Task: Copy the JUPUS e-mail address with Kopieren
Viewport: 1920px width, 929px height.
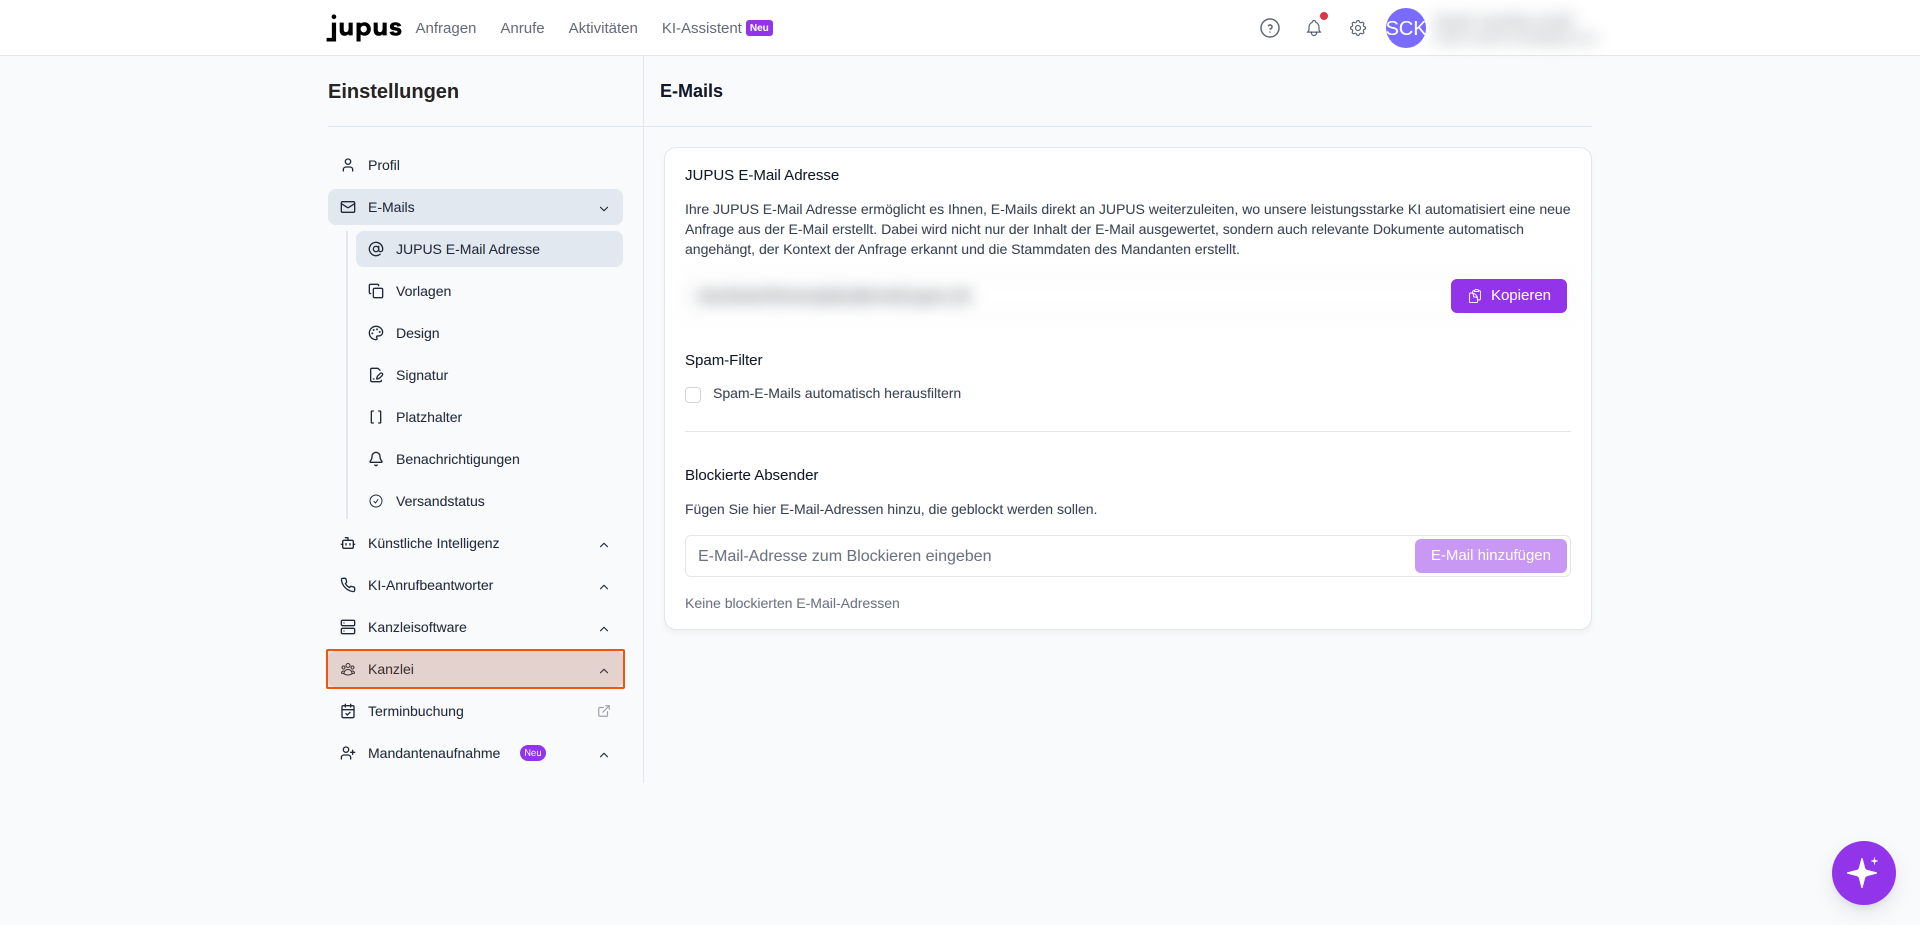Action: pyautogui.click(x=1508, y=296)
